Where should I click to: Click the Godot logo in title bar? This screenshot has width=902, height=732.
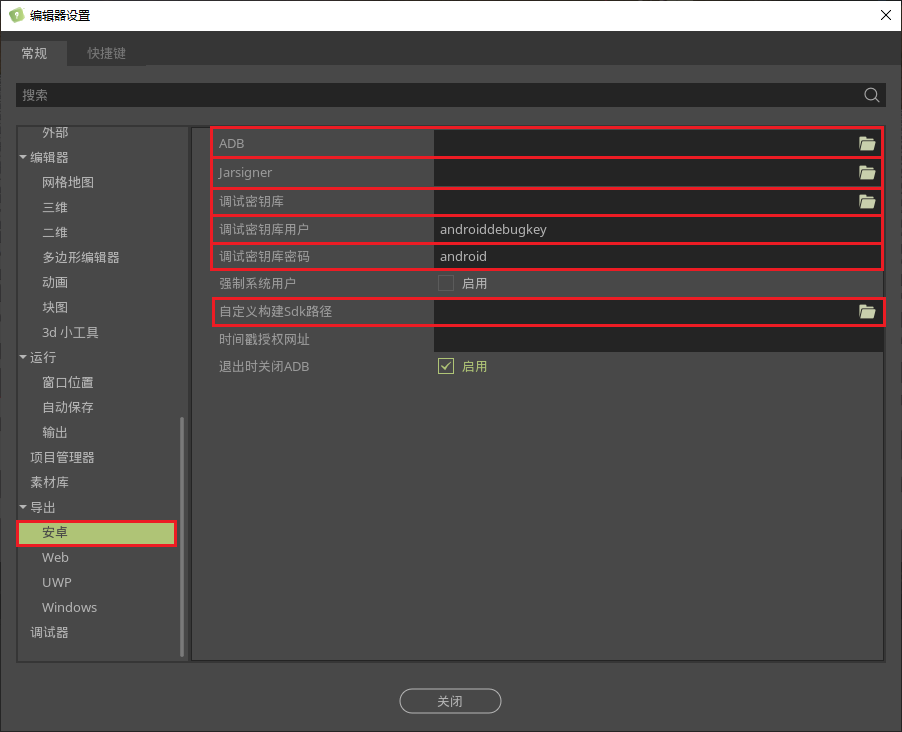tap(16, 15)
